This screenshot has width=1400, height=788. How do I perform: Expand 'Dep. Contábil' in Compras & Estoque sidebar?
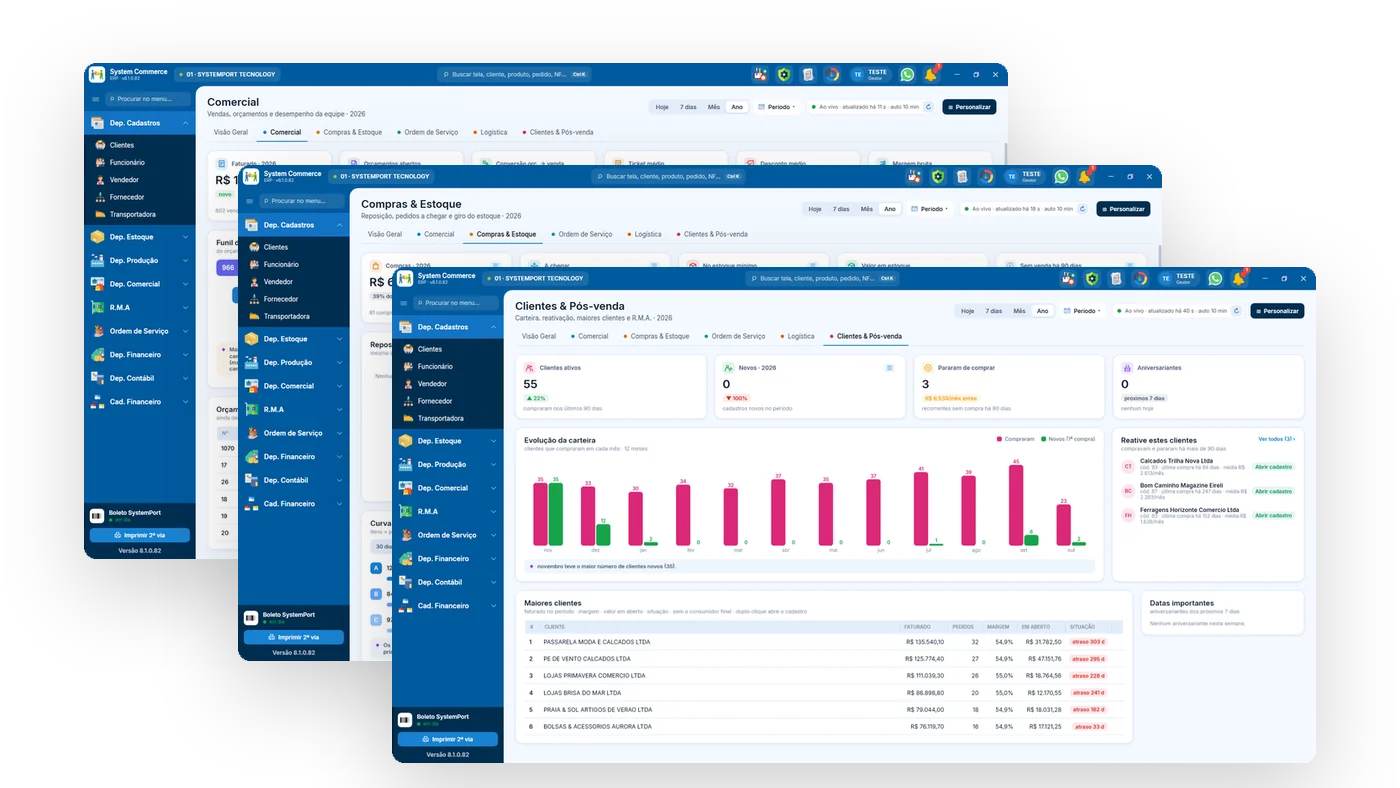coord(293,480)
